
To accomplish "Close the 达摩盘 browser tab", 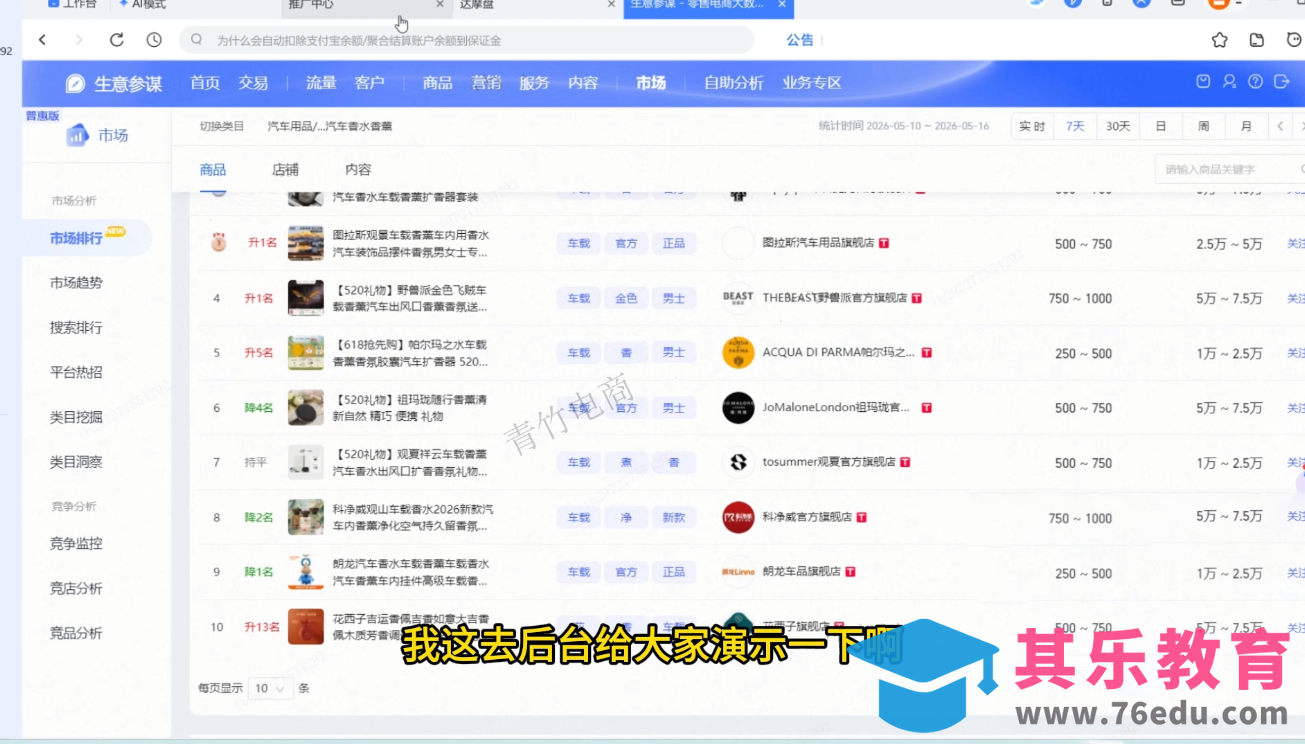I will 611,5.
